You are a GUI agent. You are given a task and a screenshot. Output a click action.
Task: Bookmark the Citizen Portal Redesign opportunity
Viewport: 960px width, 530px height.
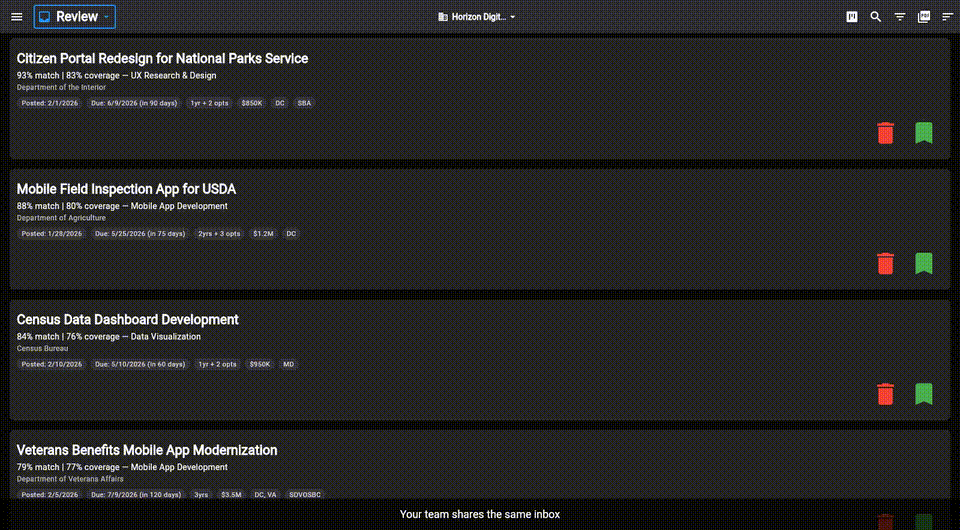click(924, 133)
